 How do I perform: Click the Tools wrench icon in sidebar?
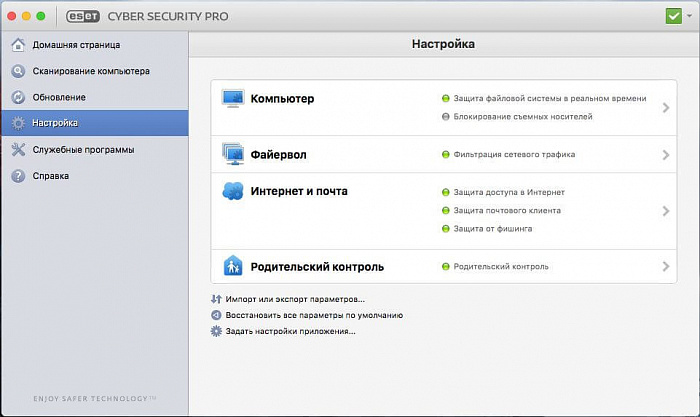(x=18, y=149)
